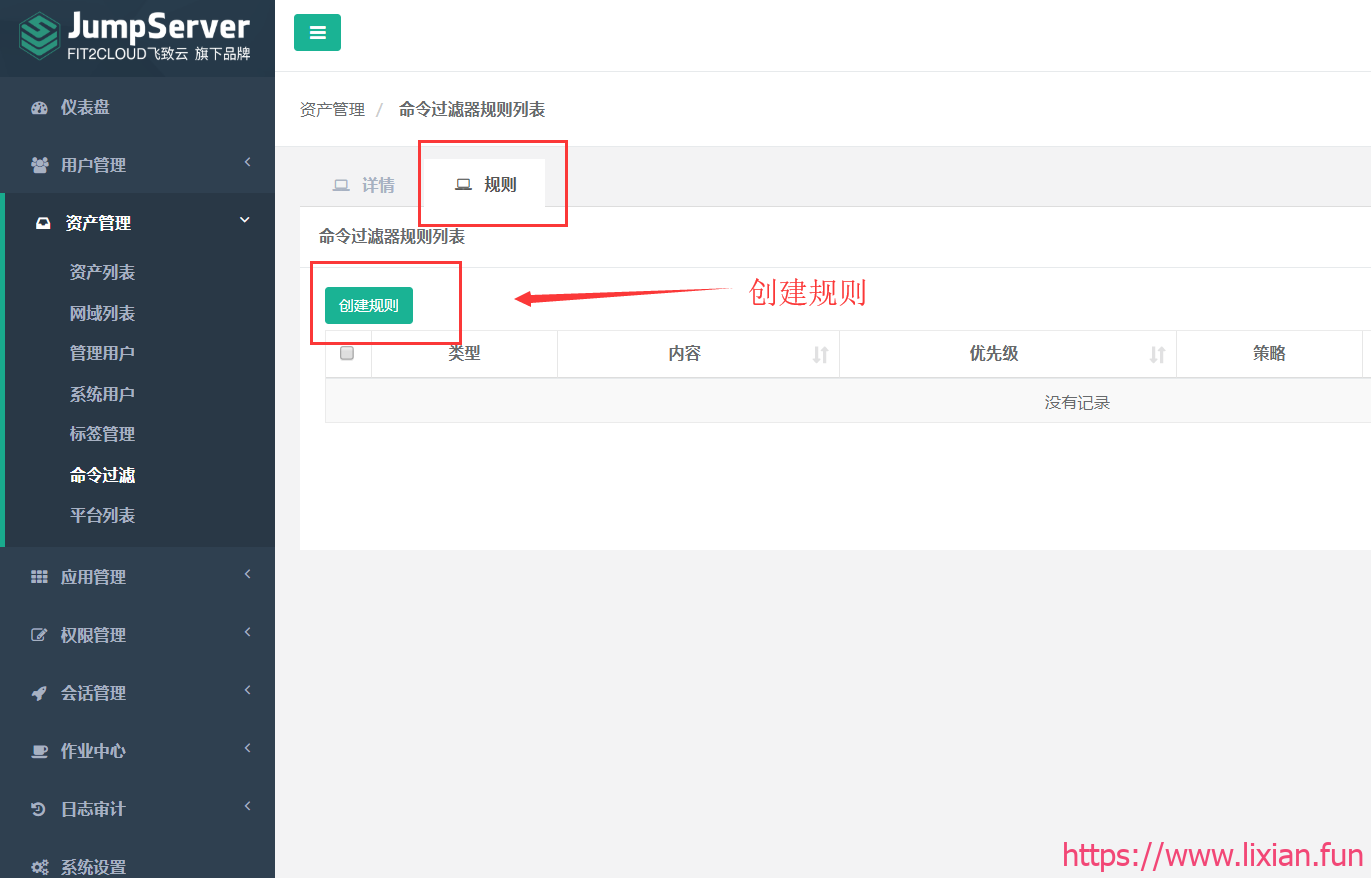Expand the 日志审计 menu arrow

pyautogui.click(x=247, y=807)
